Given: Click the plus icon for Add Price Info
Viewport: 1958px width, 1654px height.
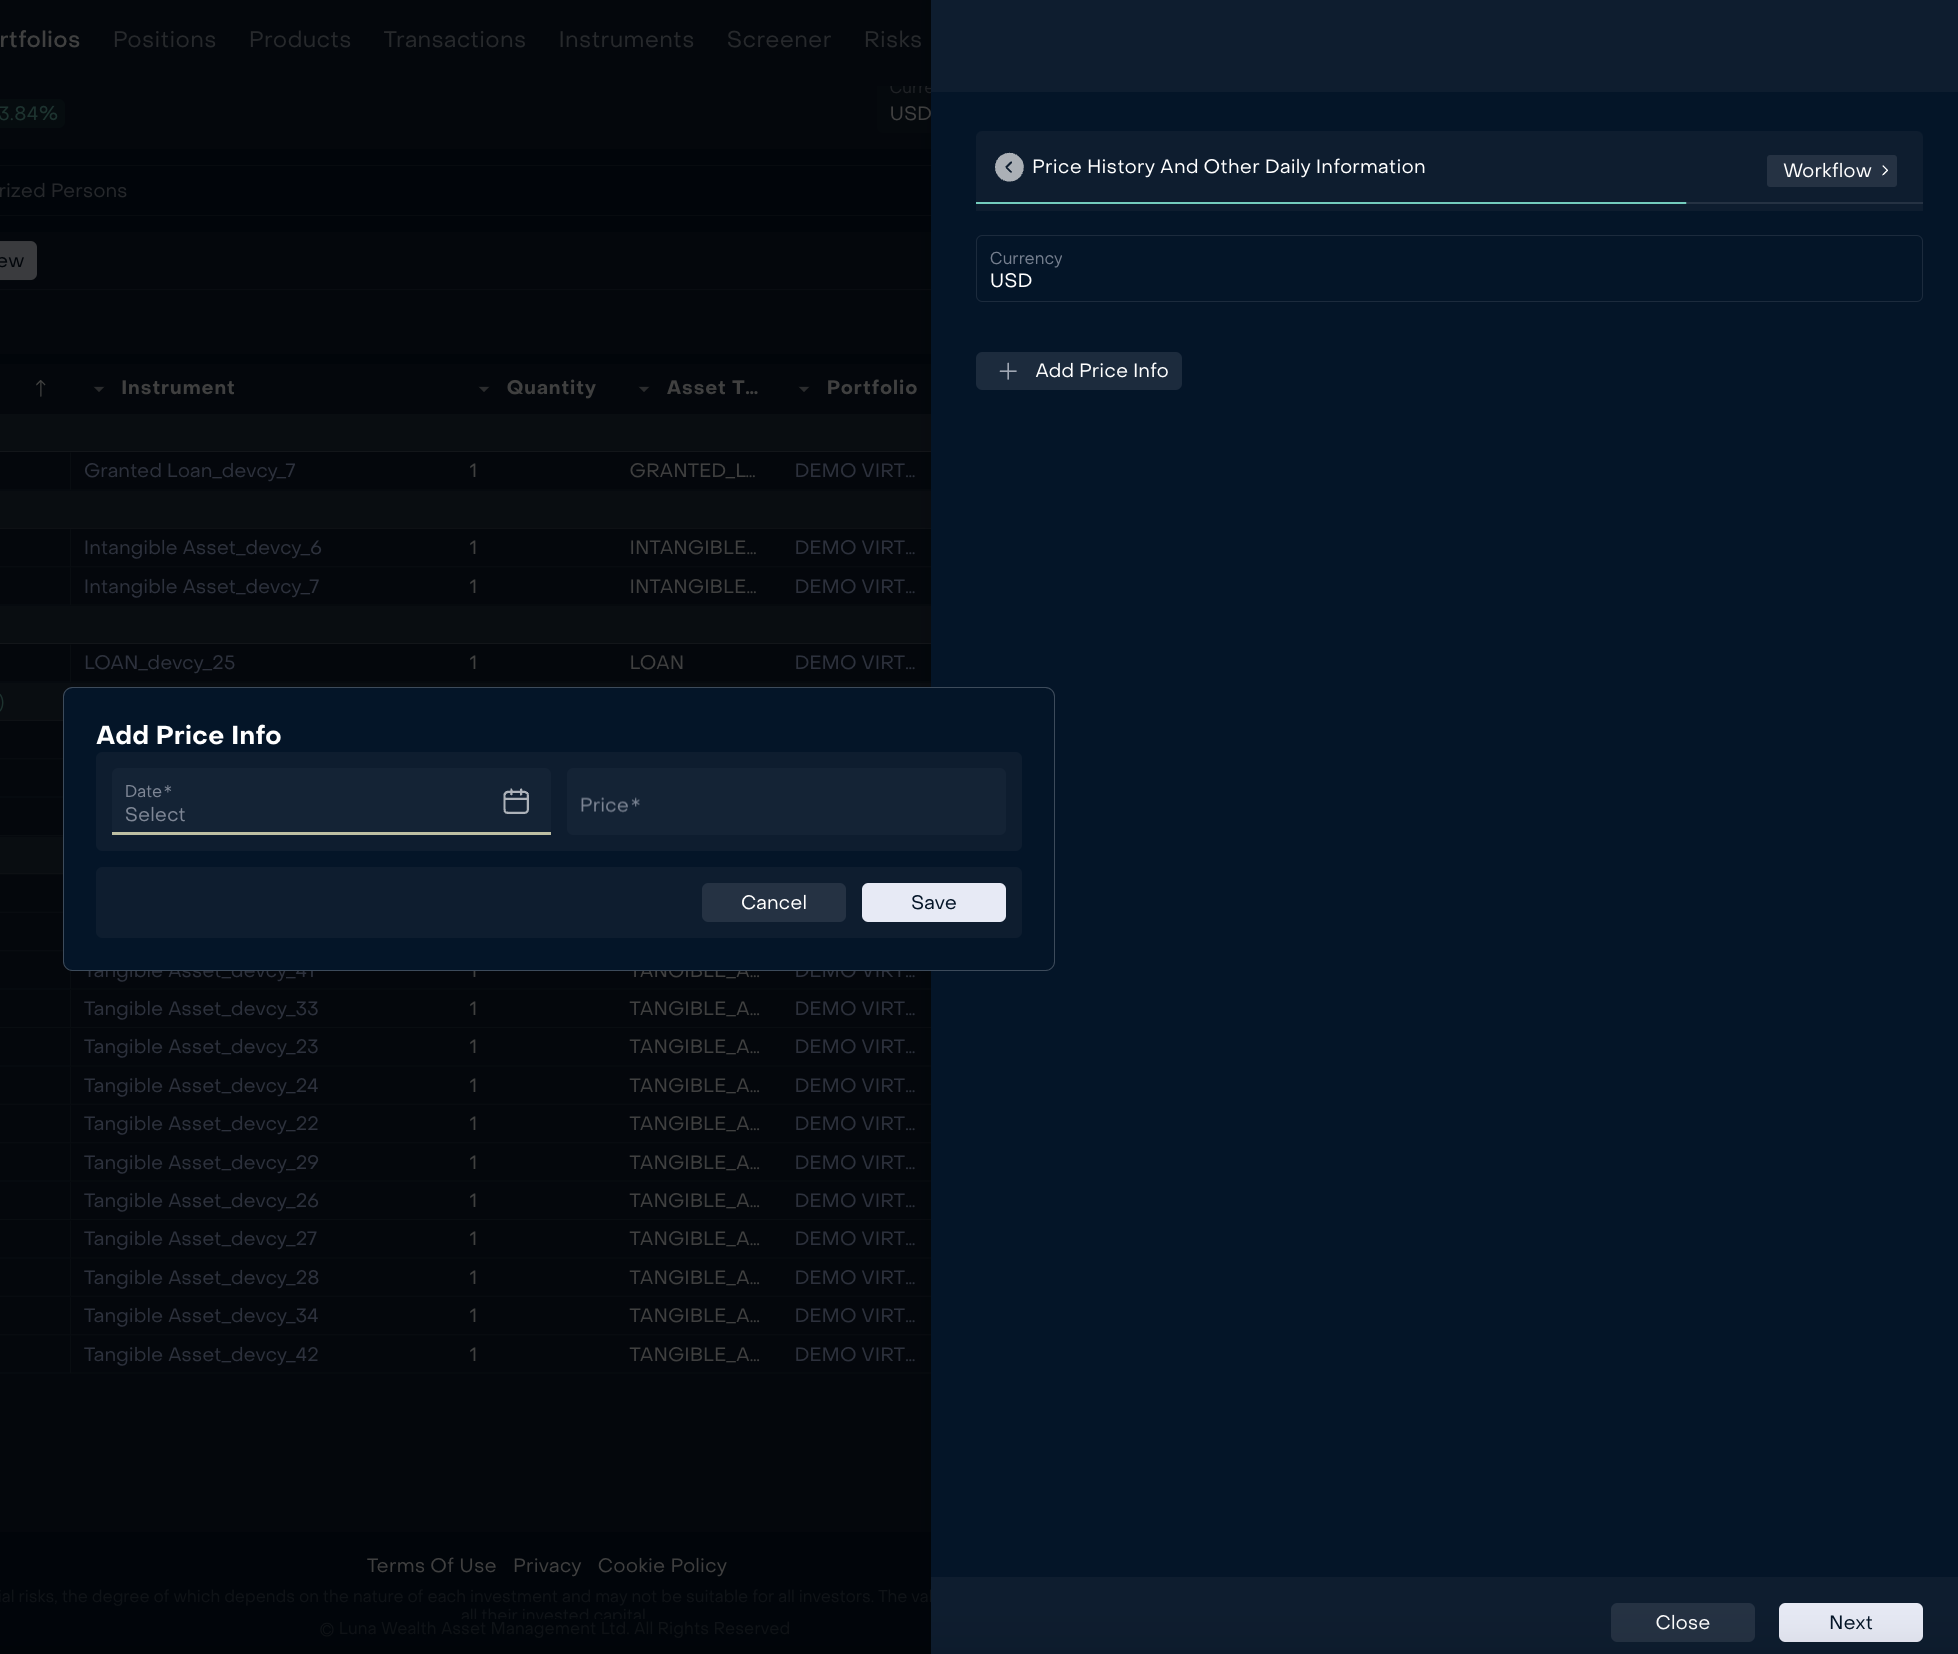Looking at the screenshot, I should (x=1008, y=371).
